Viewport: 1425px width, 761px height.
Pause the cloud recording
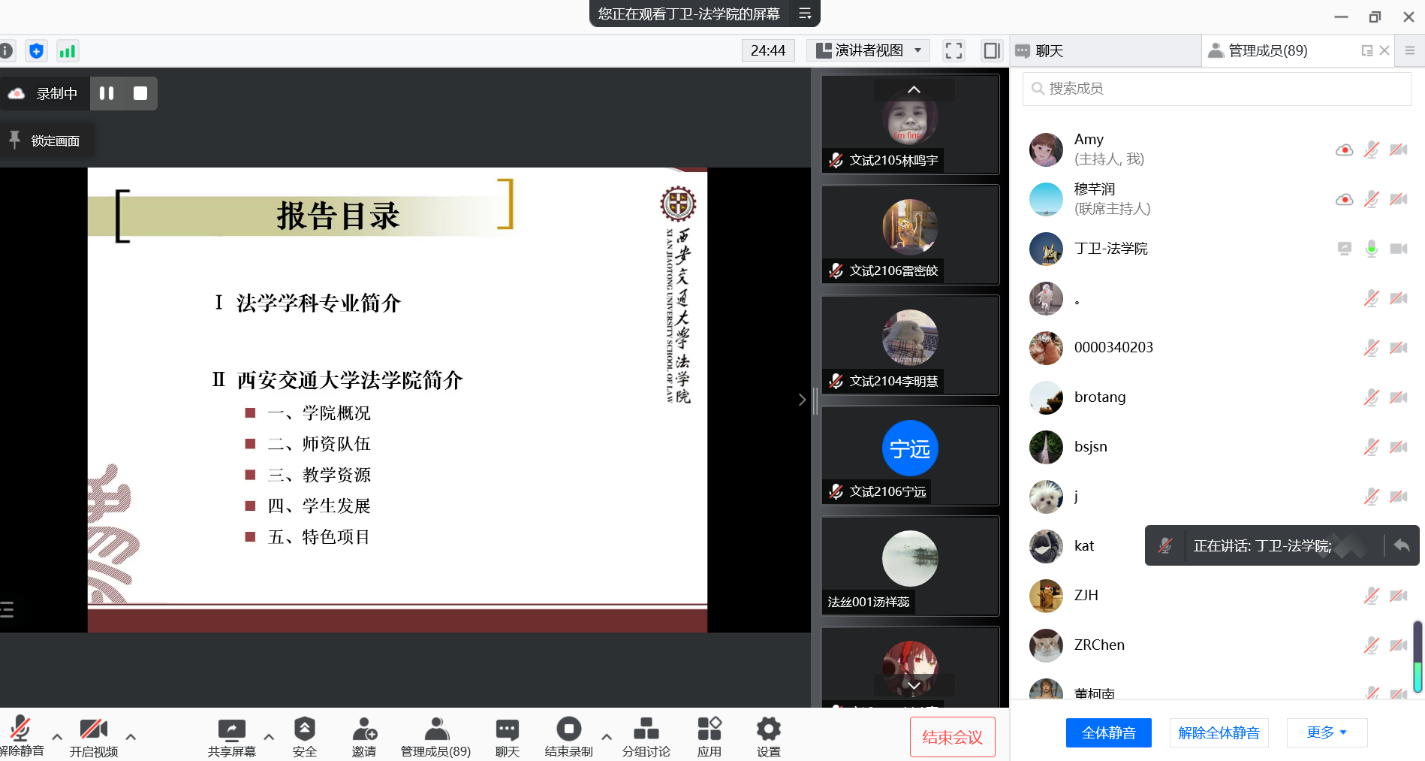point(107,93)
